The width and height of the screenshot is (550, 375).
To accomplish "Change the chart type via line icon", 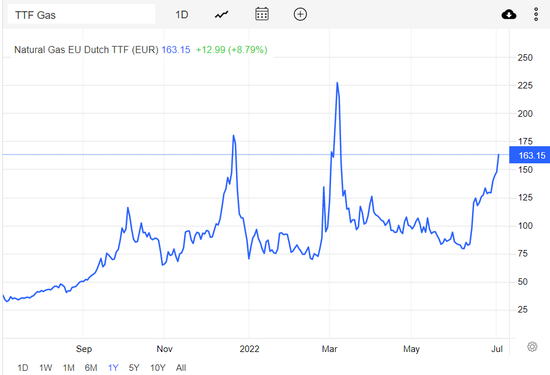I will 222,15.
